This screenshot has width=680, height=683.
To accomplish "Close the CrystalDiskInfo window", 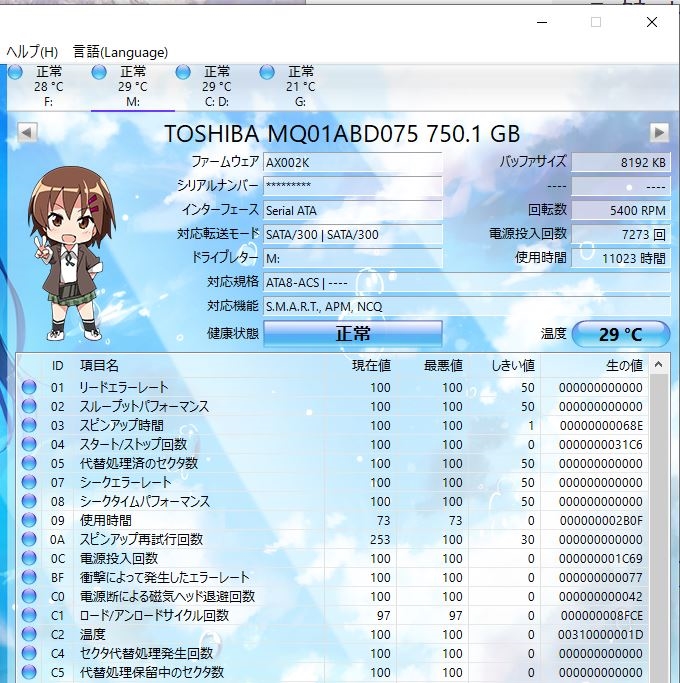I will [652, 22].
